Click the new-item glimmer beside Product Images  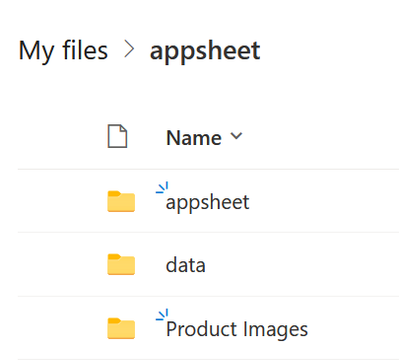[162, 315]
